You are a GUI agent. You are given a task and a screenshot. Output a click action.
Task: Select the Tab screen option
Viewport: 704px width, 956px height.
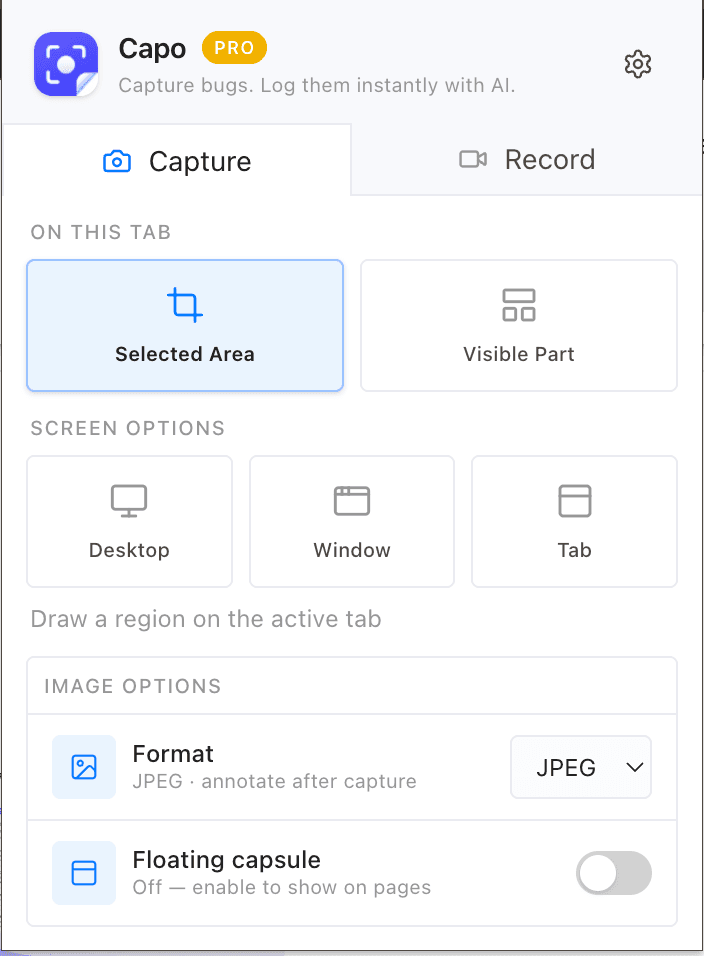[x=574, y=521]
